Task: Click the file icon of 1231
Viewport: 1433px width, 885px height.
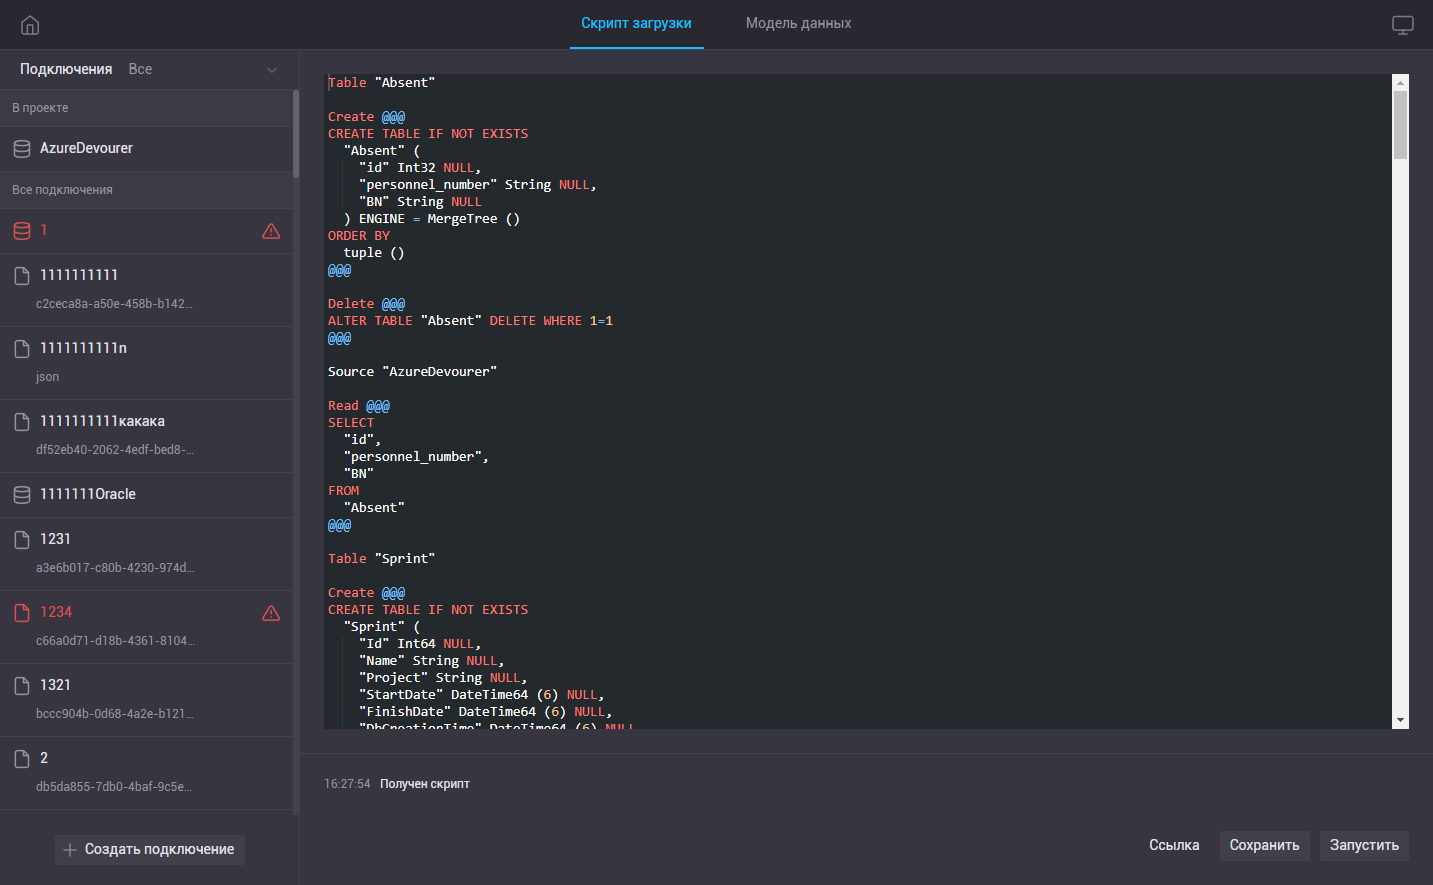Action: (22, 540)
